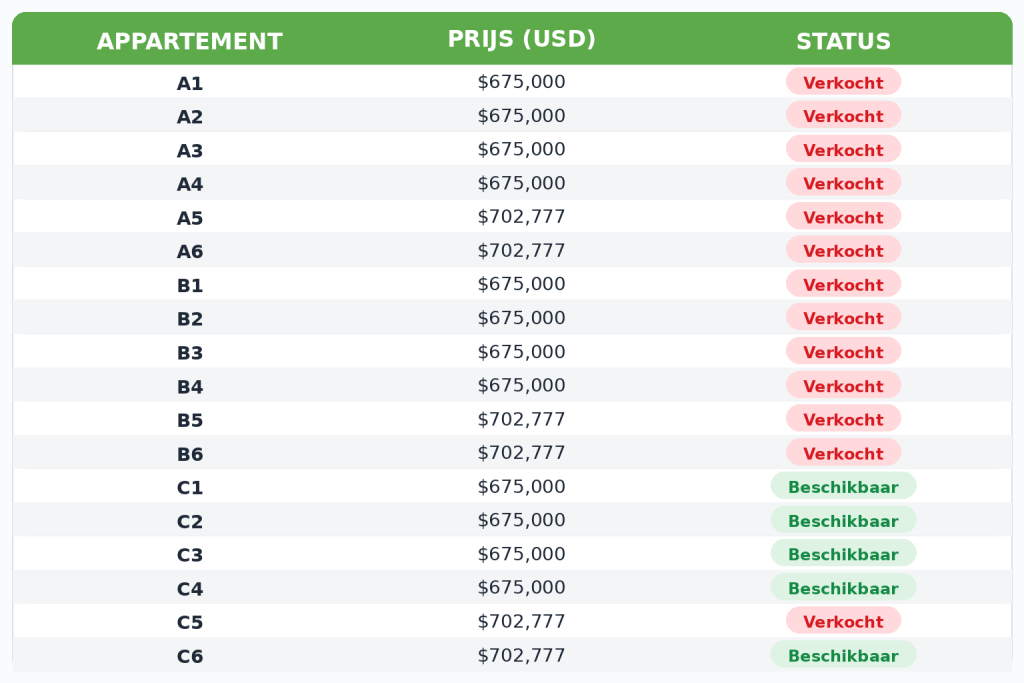Click the price of apartment C2
This screenshot has width=1024, height=683.
[521, 520]
